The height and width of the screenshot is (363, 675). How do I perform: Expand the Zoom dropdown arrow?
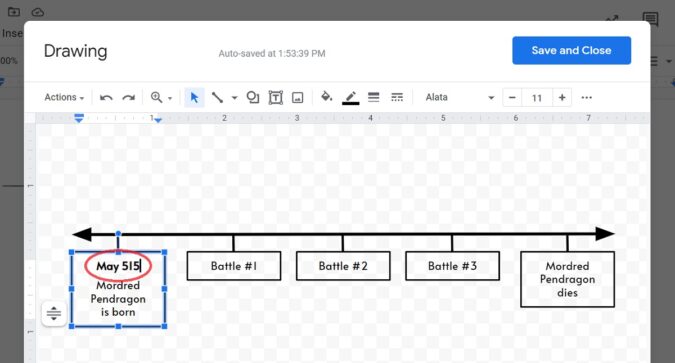tap(170, 98)
